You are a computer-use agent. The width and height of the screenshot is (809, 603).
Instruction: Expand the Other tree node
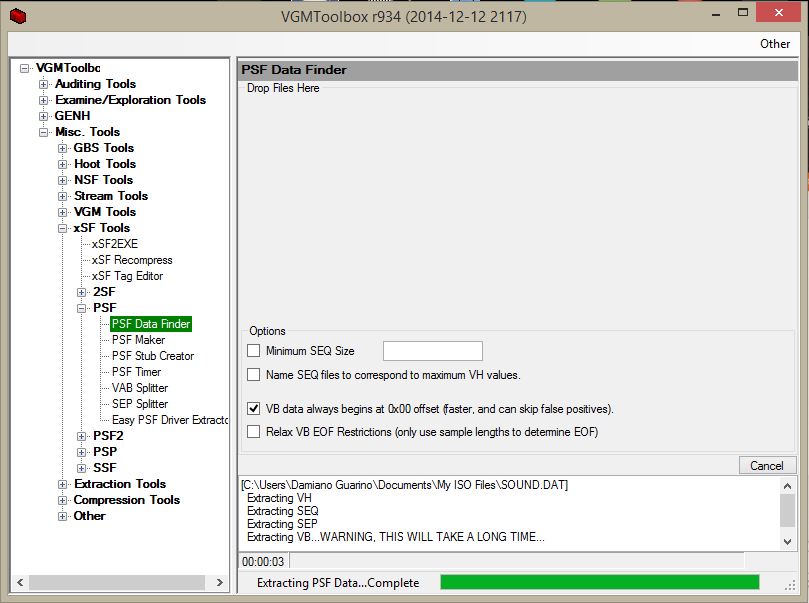click(62, 516)
